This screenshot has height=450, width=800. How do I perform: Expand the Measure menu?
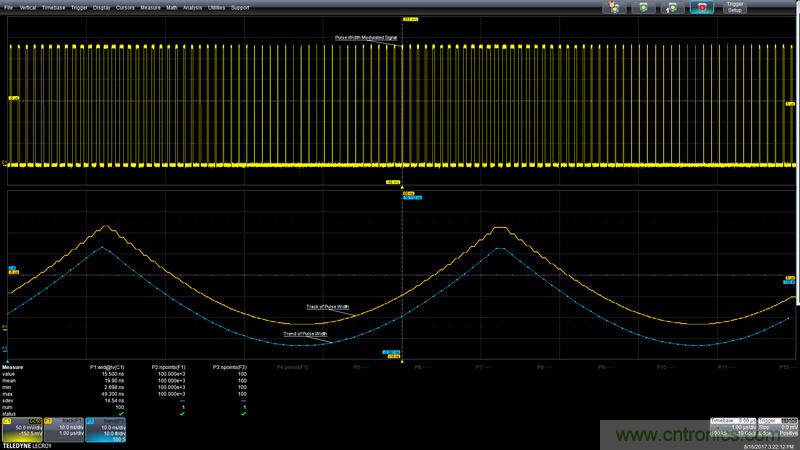point(150,6)
